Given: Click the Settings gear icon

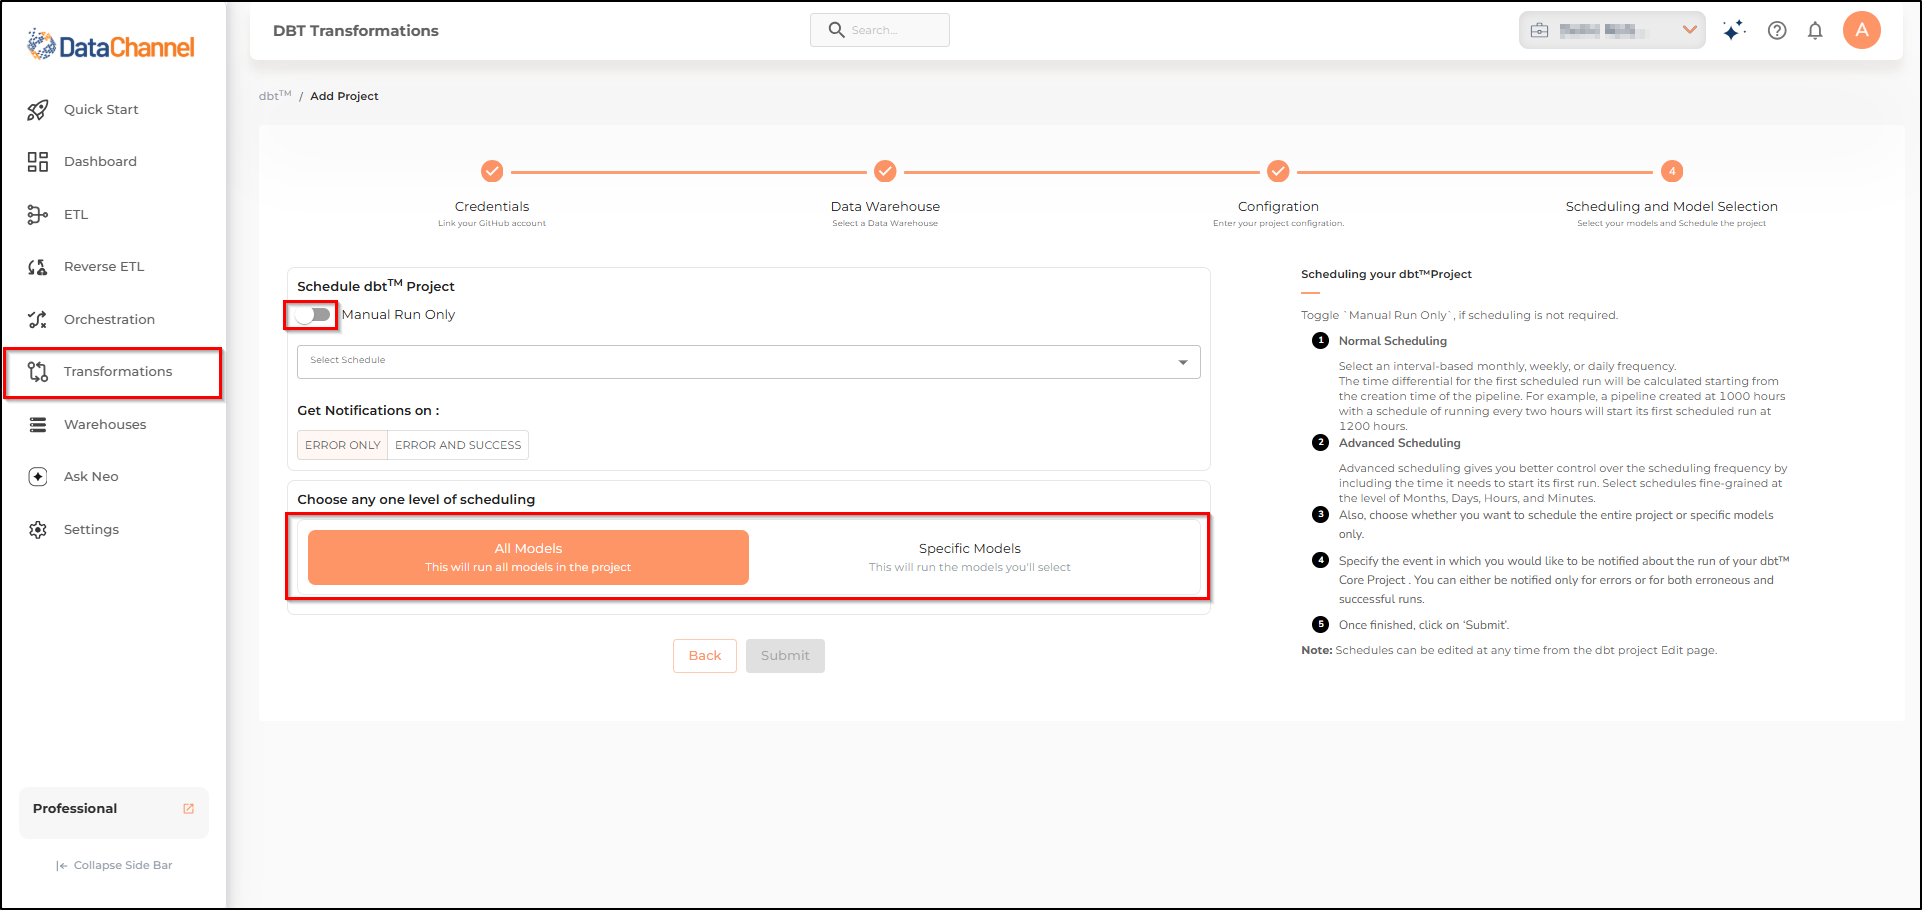Looking at the screenshot, I should (38, 530).
